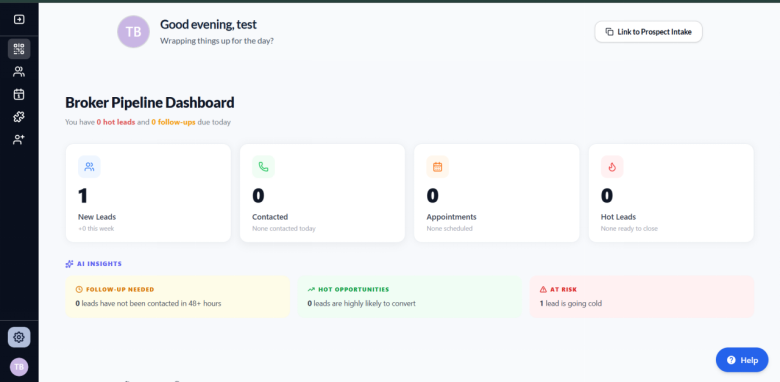Screen dimensions: 780x382
Task: Open the At Risk insight card
Action: [x=642, y=297]
